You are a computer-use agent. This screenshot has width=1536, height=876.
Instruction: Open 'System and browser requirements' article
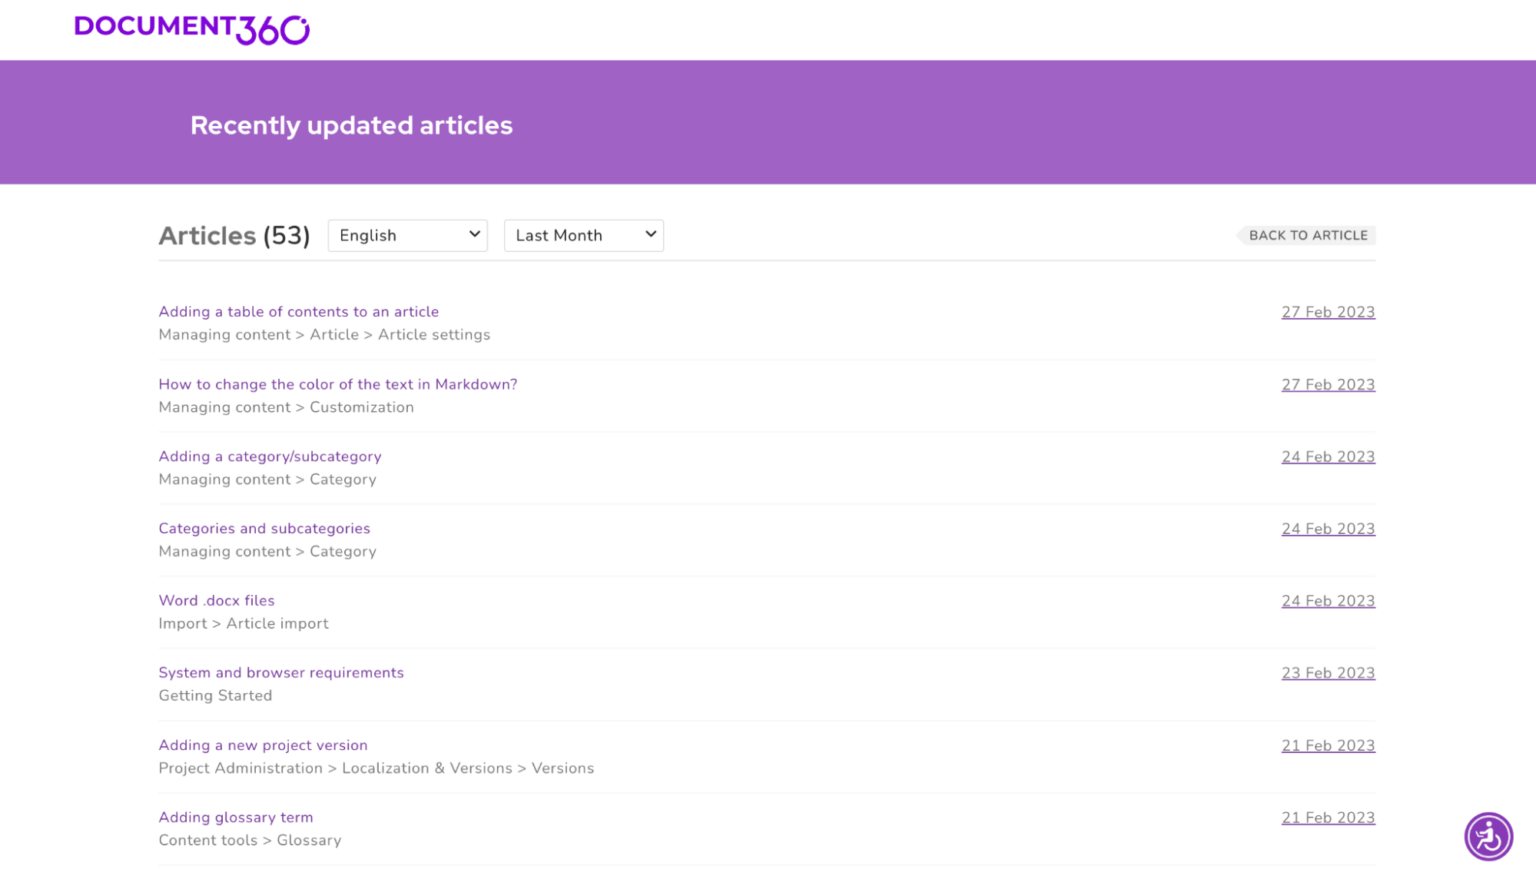[281, 673]
